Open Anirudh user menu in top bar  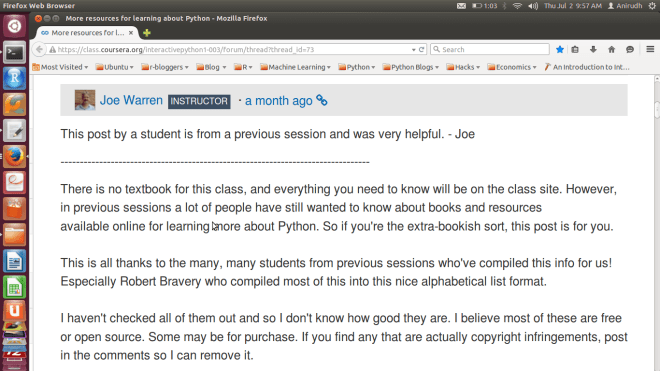(x=625, y=6)
